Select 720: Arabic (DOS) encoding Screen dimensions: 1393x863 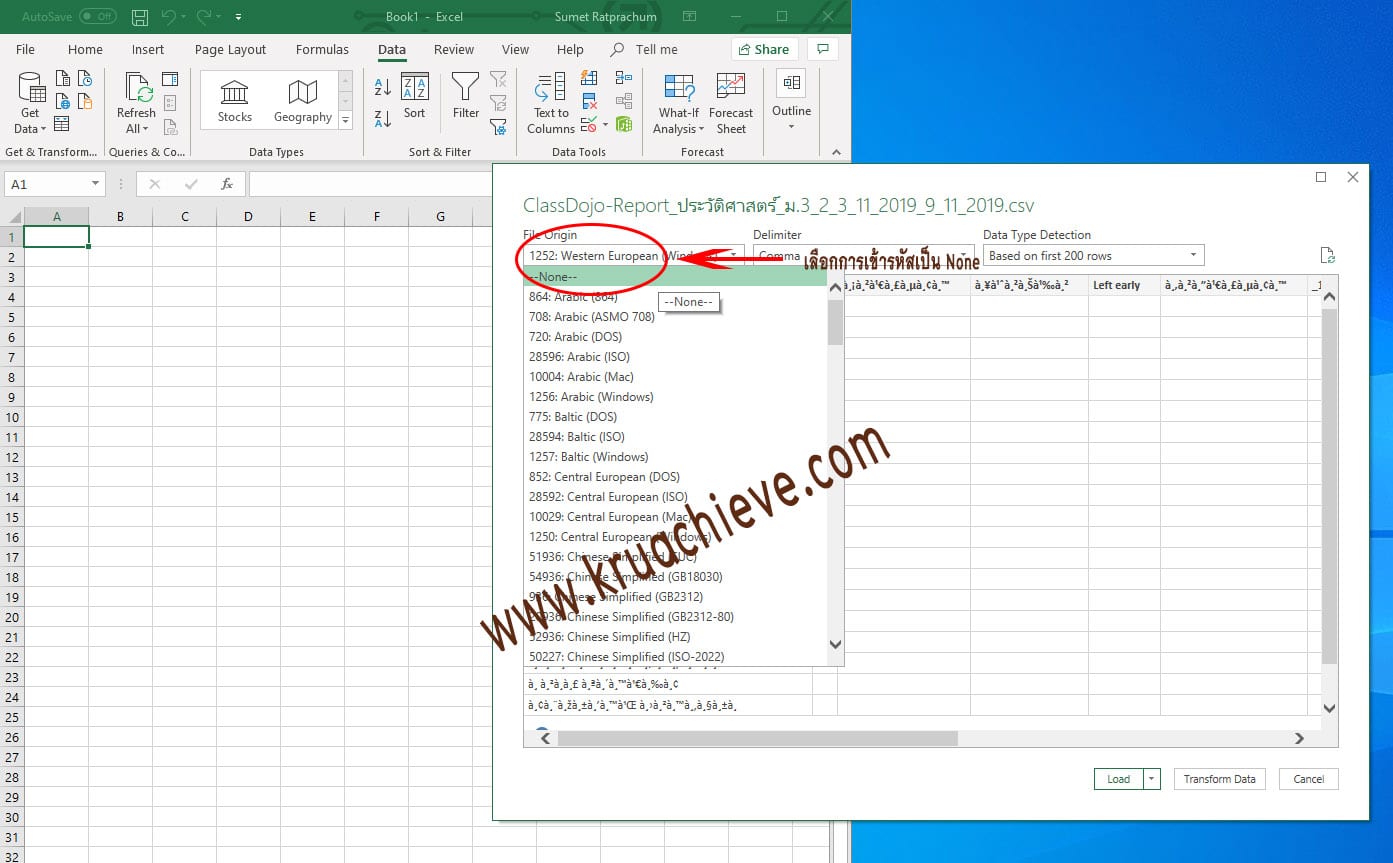676,337
